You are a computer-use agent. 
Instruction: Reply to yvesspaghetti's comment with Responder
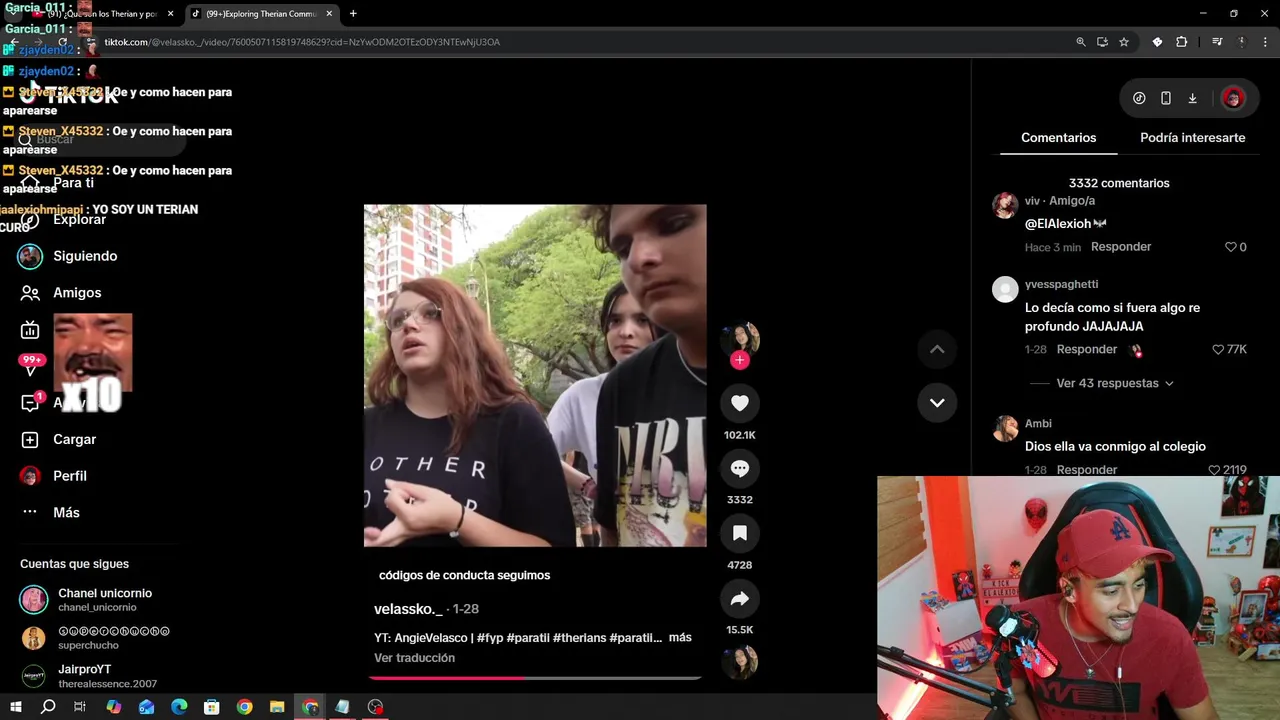1087,350
